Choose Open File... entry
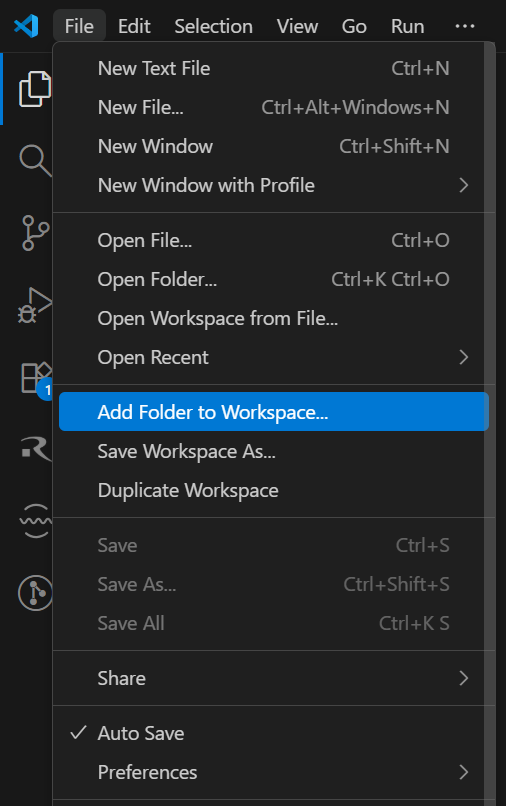The height and width of the screenshot is (806, 506). pos(274,240)
